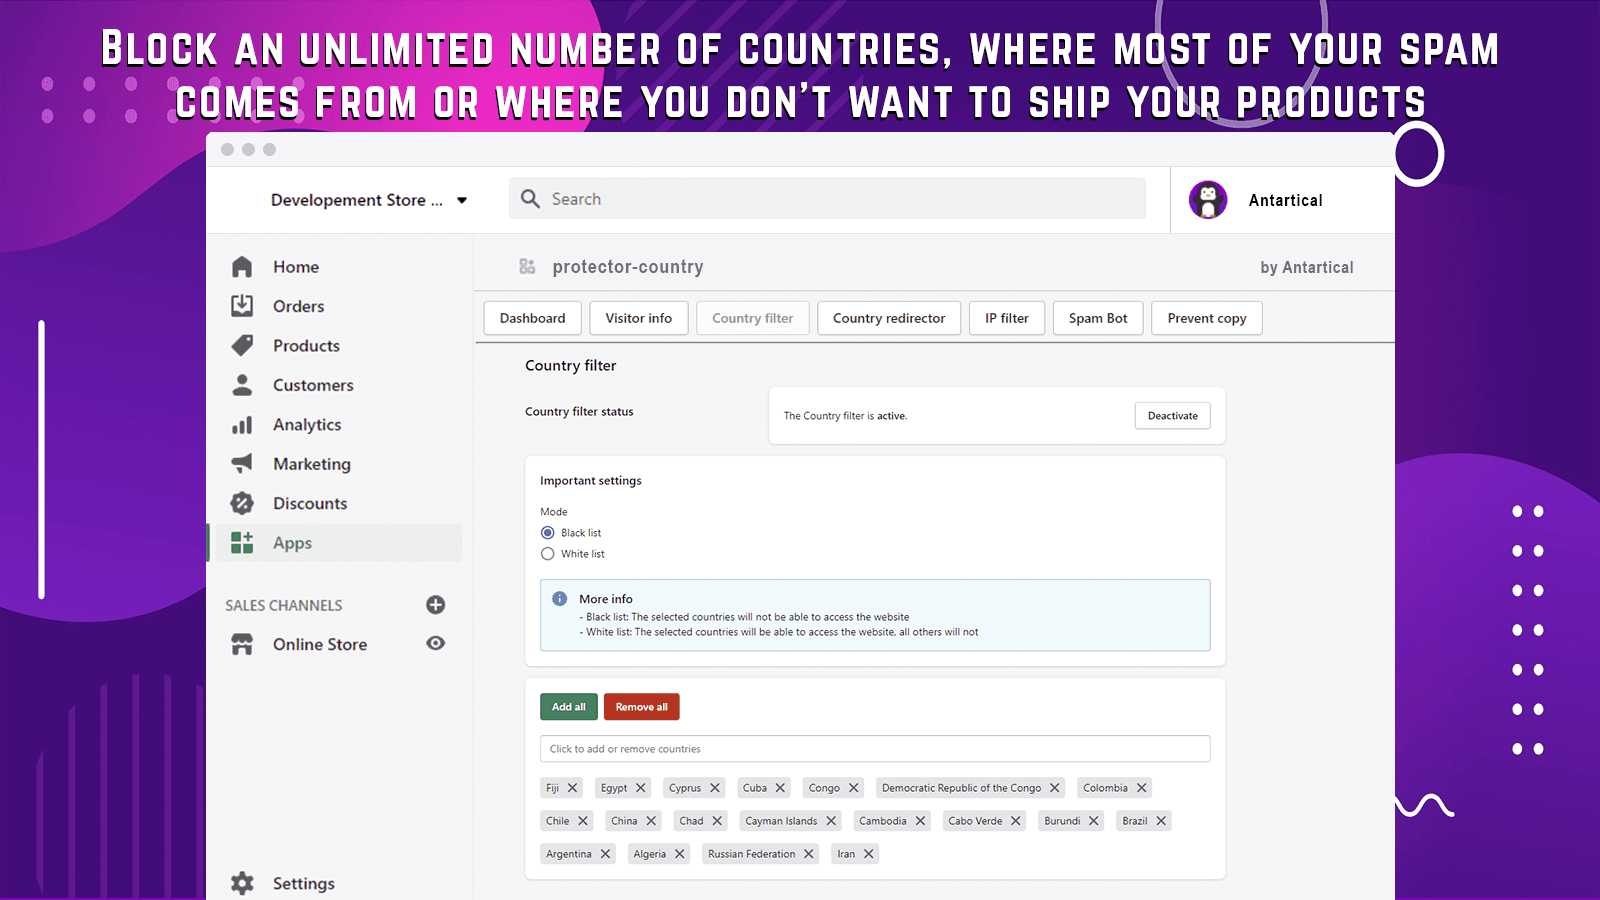Switch mode to White list
Viewport: 1600px width, 900px height.
[x=547, y=553]
